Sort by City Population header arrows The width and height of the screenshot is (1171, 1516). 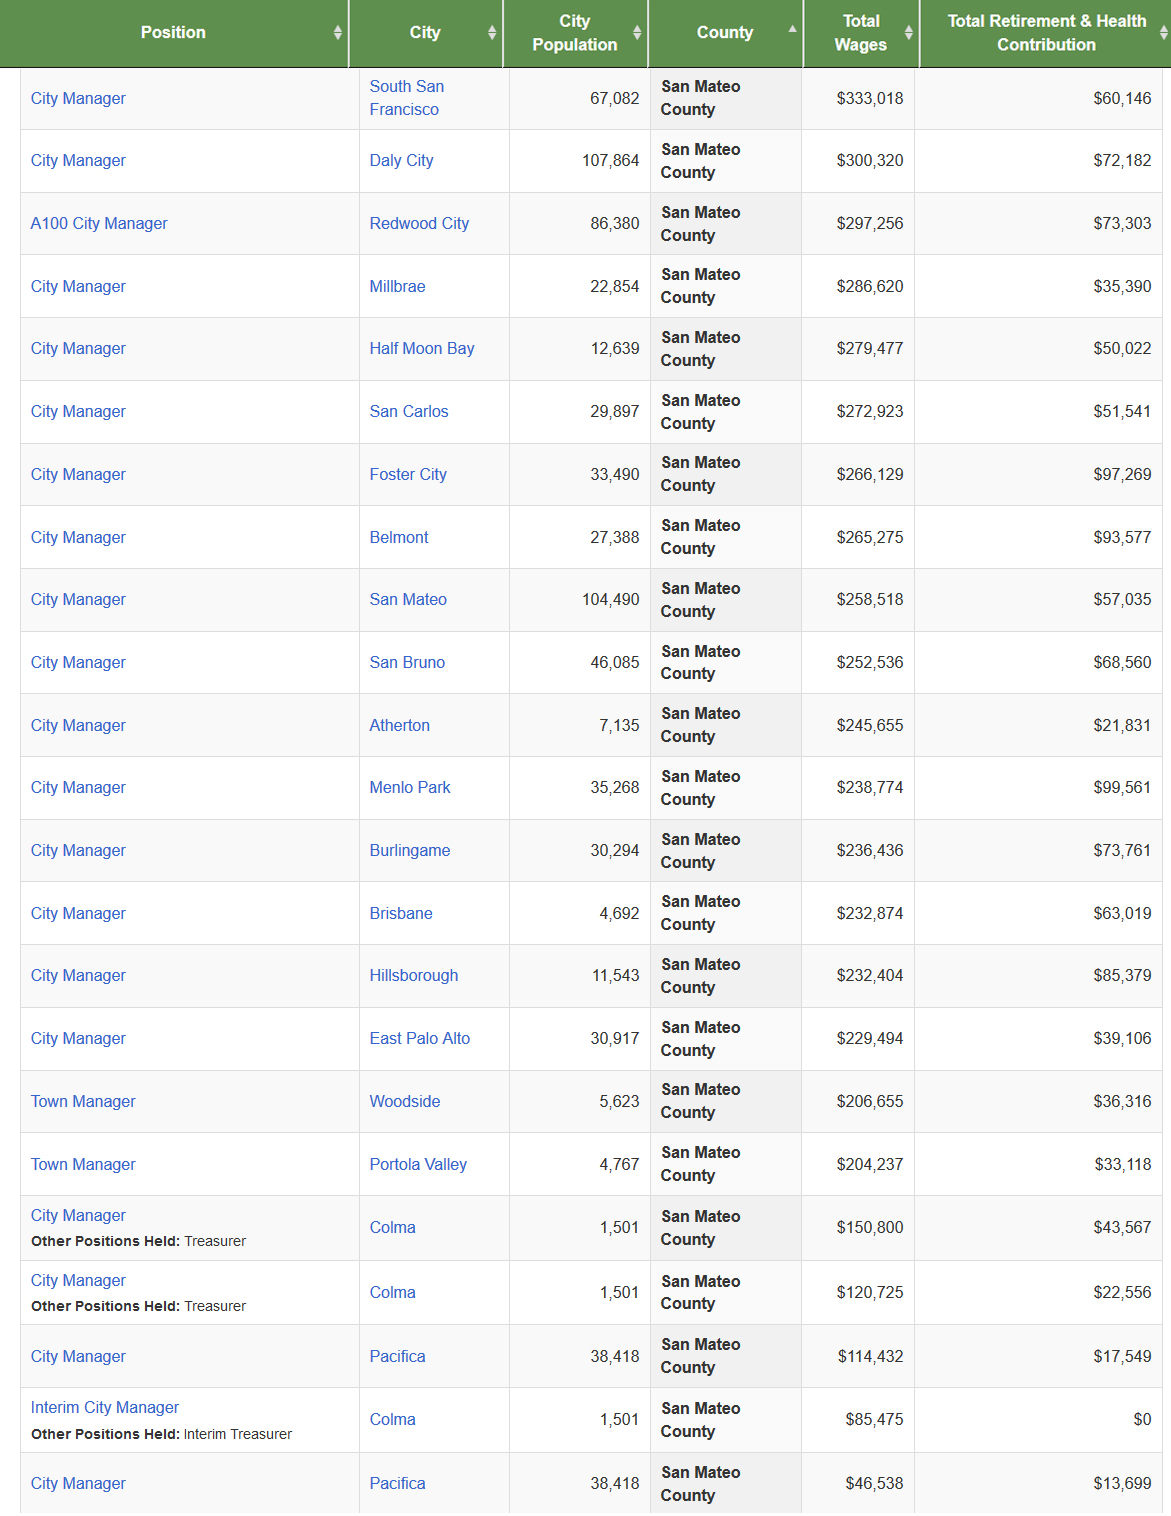point(637,33)
